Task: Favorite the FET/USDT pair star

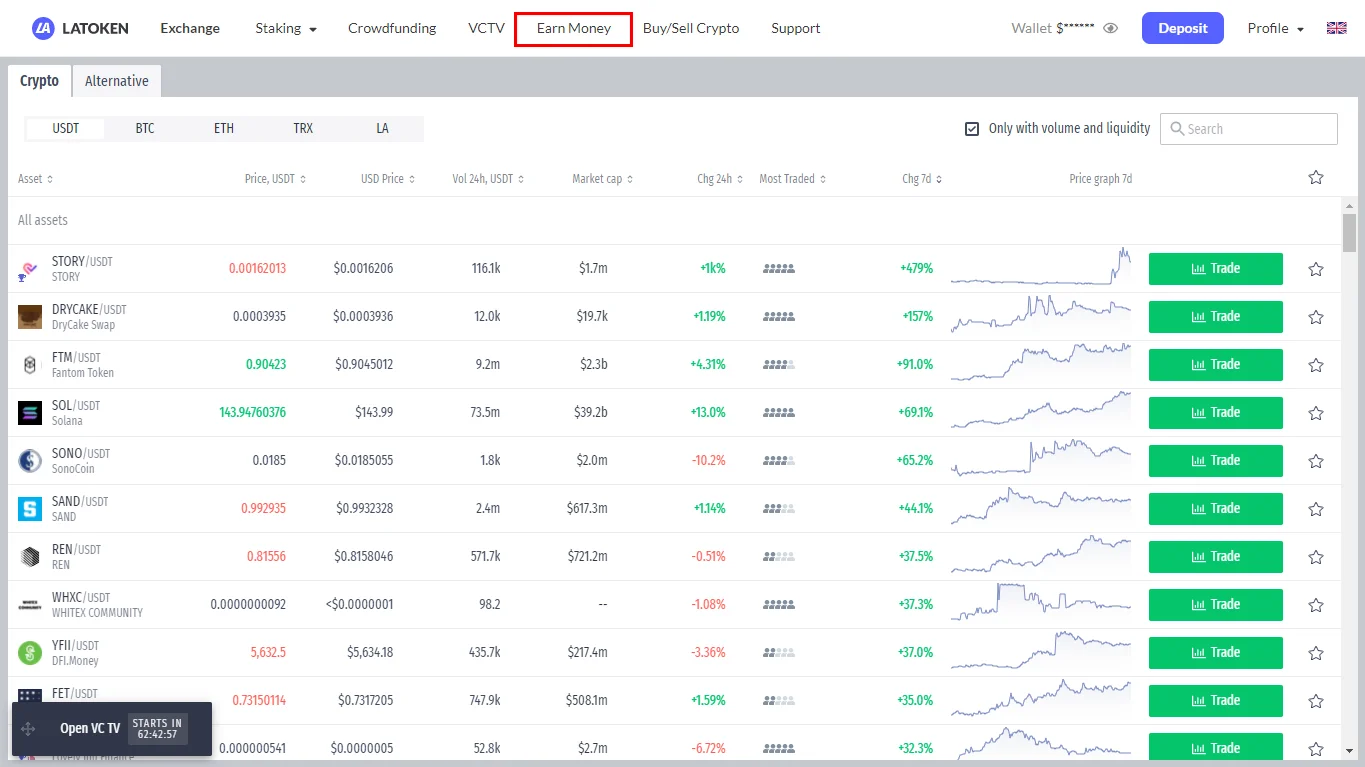Action: (x=1316, y=701)
